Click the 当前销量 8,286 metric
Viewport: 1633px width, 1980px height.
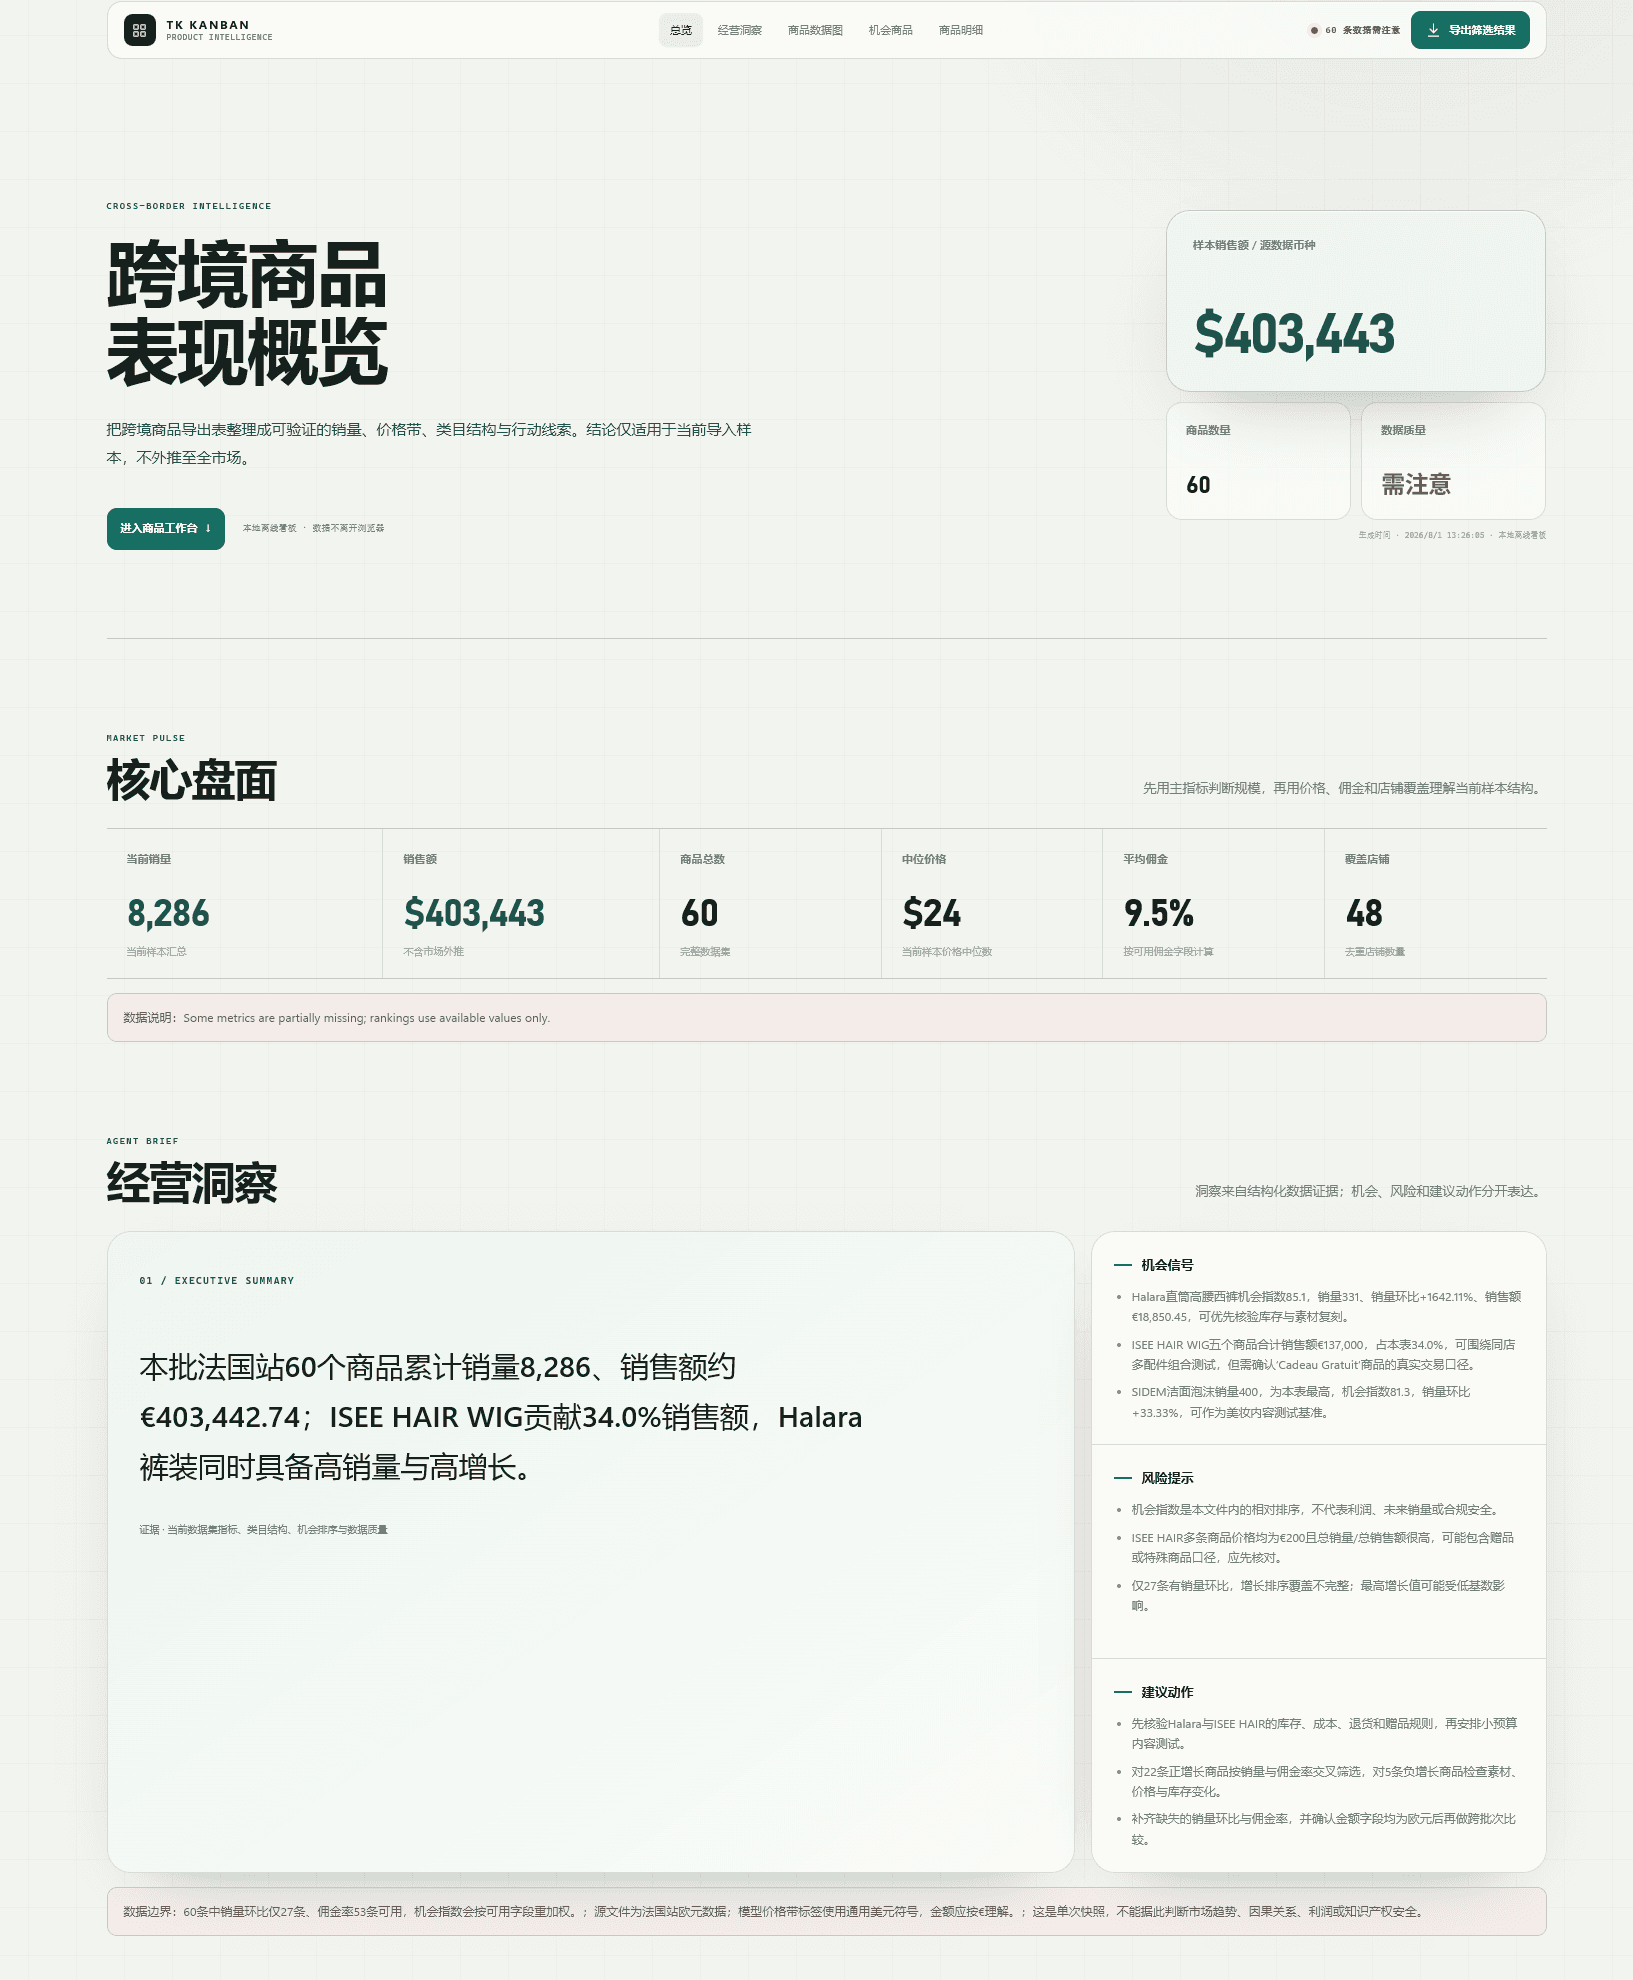click(x=244, y=904)
